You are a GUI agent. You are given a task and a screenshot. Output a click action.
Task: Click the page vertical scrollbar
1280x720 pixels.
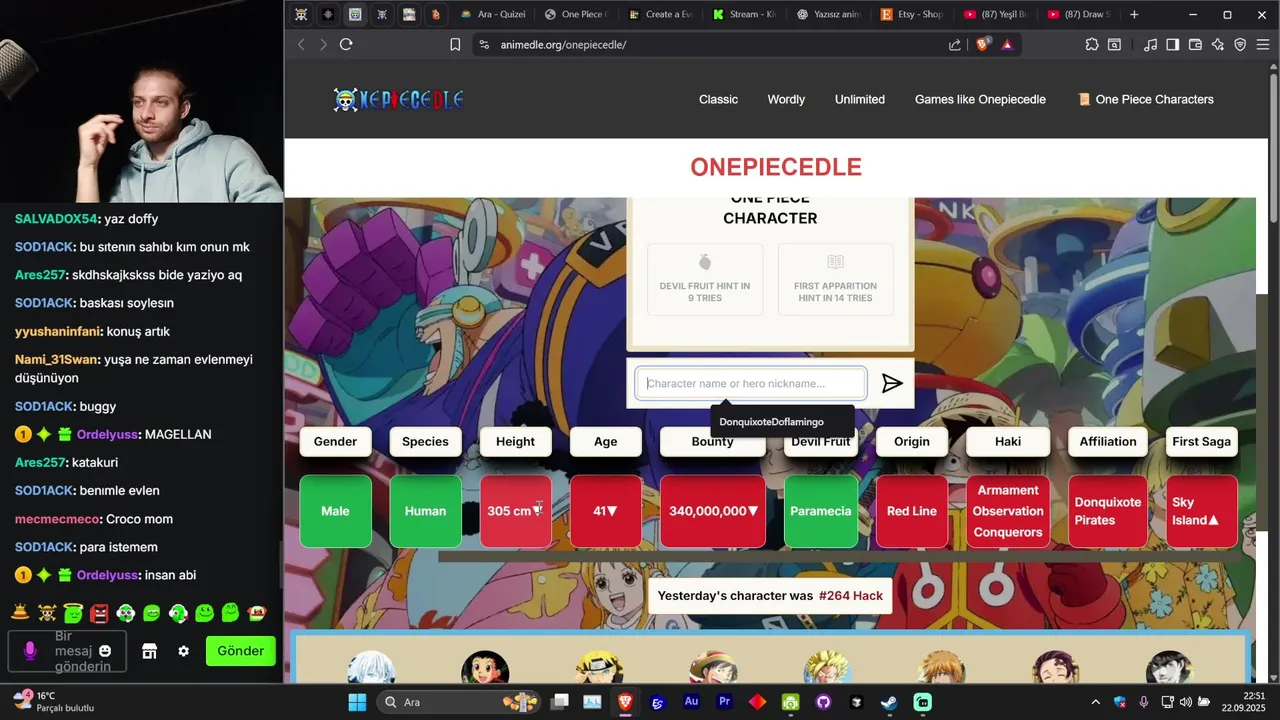pos(1274,150)
